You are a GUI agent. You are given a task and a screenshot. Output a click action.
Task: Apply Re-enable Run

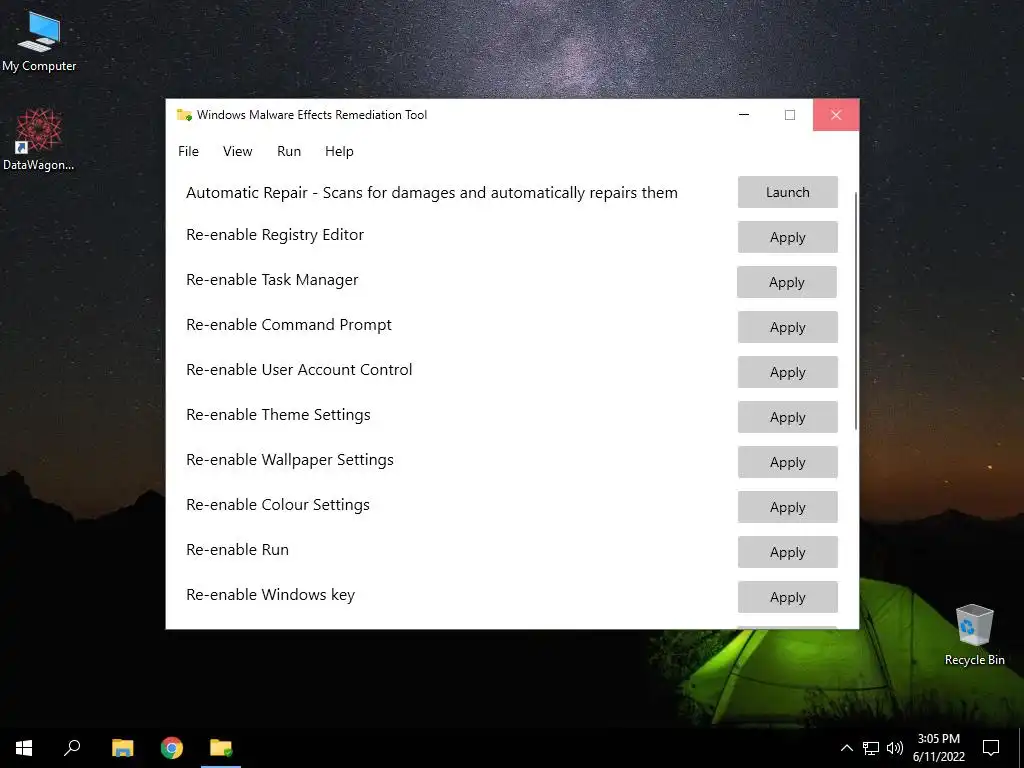(x=788, y=552)
